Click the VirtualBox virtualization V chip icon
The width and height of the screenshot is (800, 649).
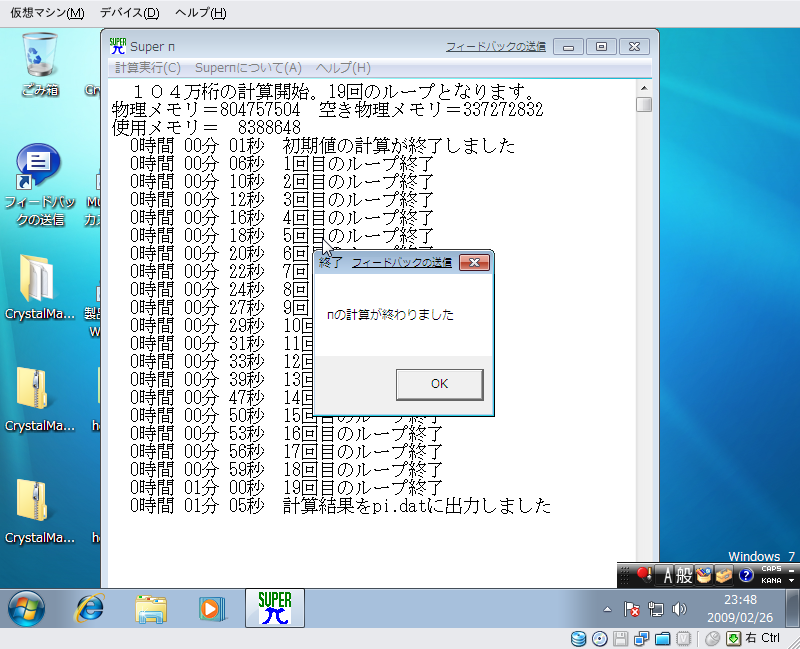pos(683,639)
